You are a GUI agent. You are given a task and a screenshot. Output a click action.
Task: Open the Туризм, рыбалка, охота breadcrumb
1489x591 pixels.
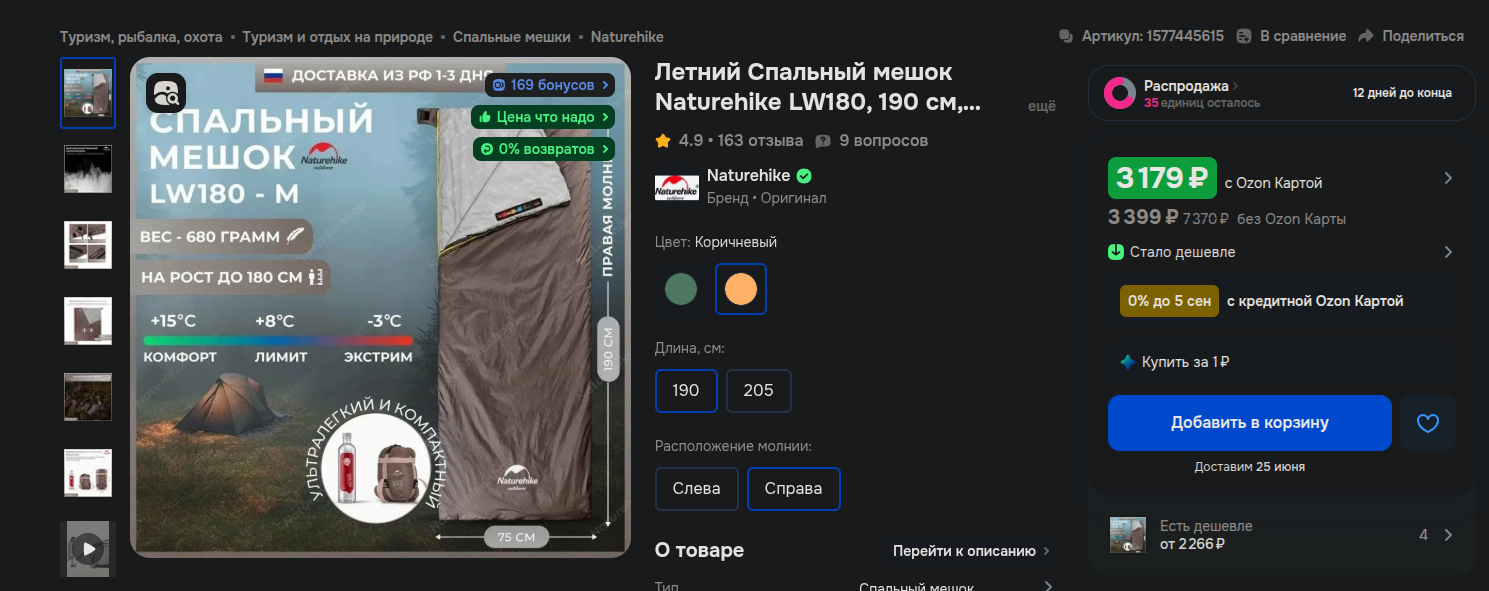(141, 37)
